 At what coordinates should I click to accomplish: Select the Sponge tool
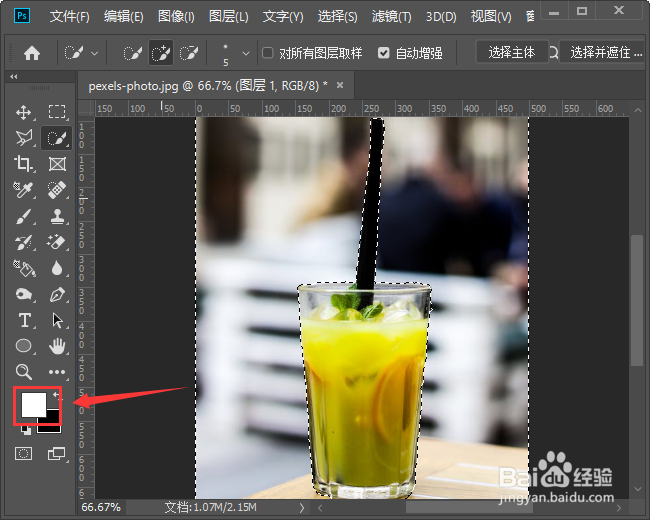pos(24,295)
